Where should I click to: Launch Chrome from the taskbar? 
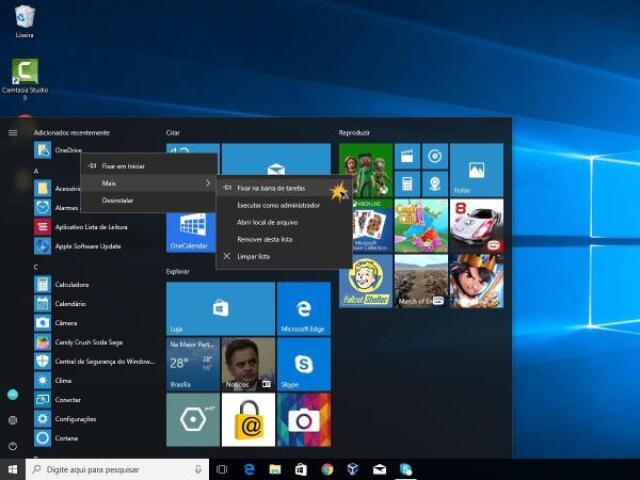coord(327,469)
